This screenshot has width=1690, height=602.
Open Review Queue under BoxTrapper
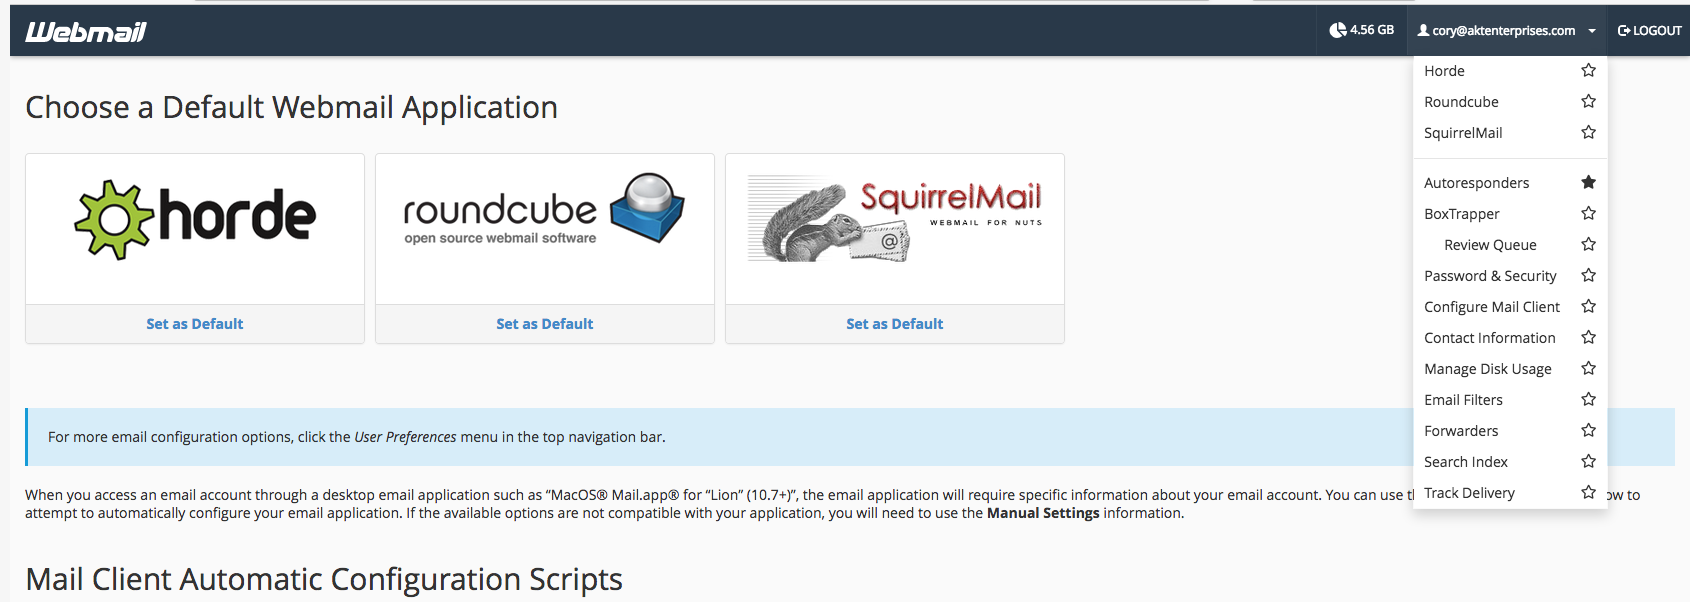click(1490, 245)
